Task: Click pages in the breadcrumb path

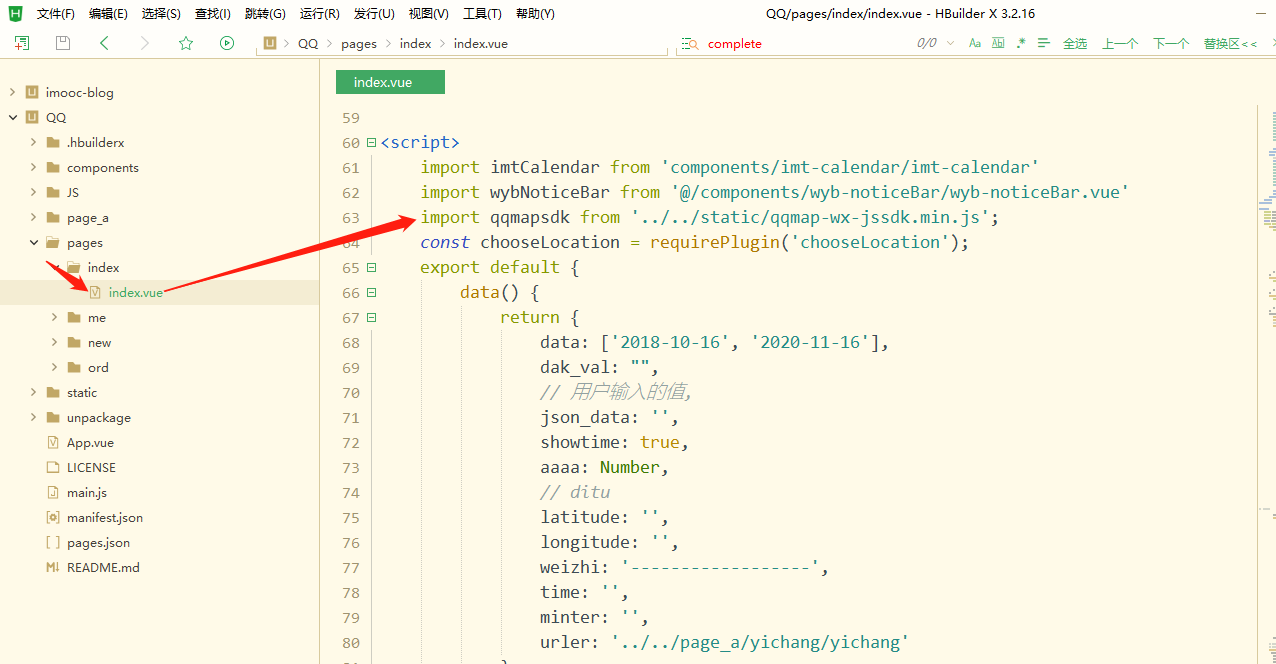Action: point(359,43)
